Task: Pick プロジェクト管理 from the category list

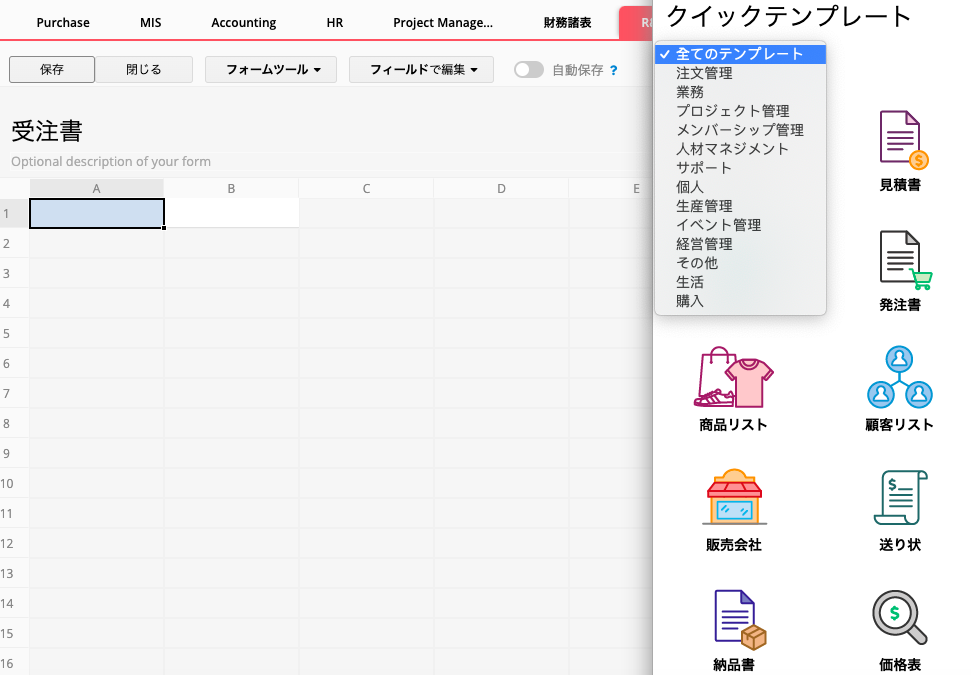Action: point(732,111)
